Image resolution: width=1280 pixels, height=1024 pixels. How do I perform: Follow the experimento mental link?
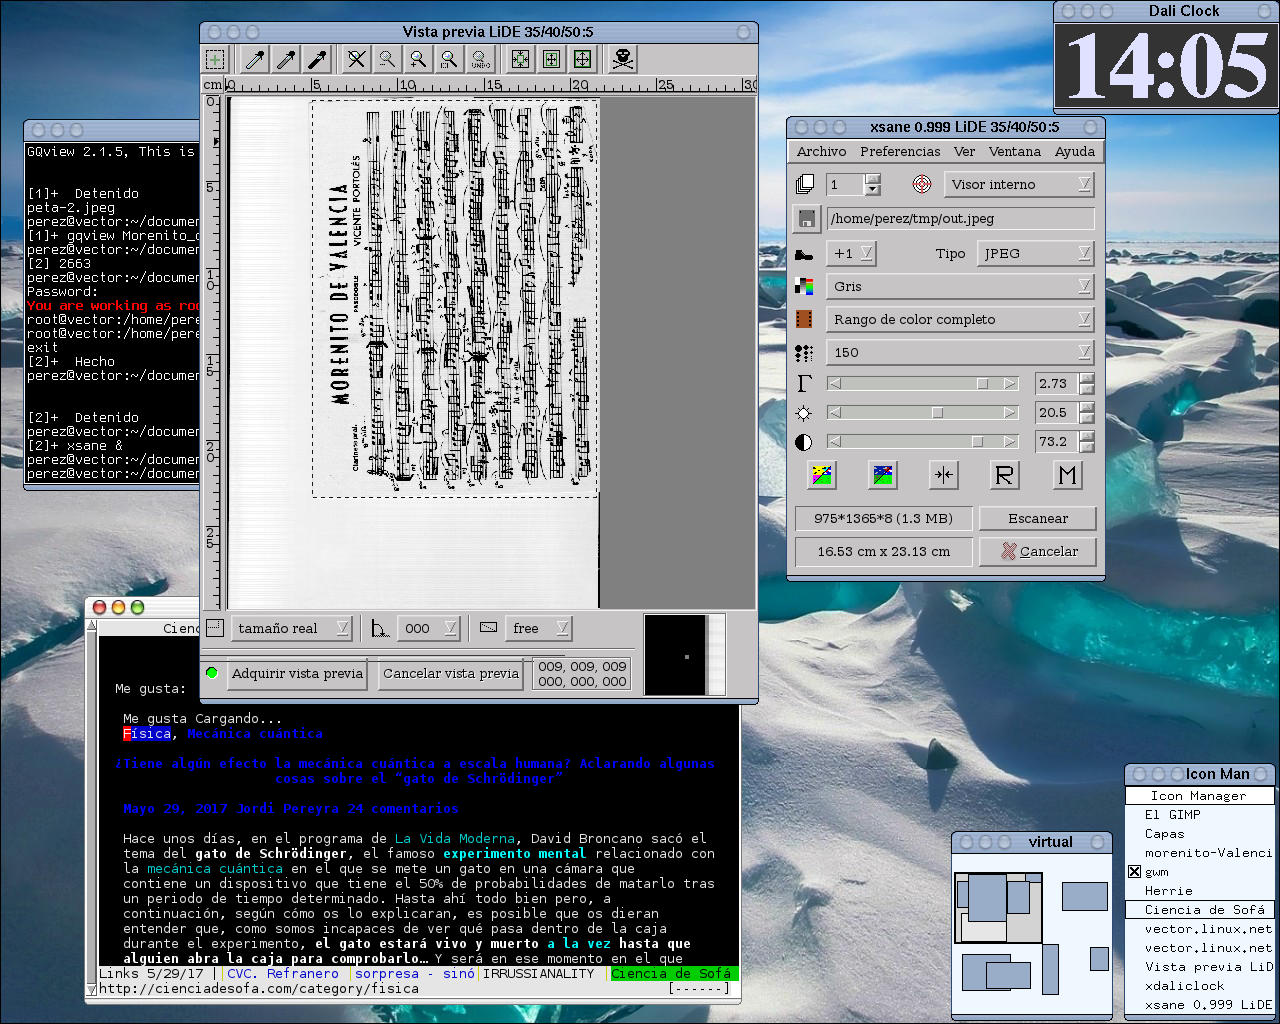(x=515, y=853)
